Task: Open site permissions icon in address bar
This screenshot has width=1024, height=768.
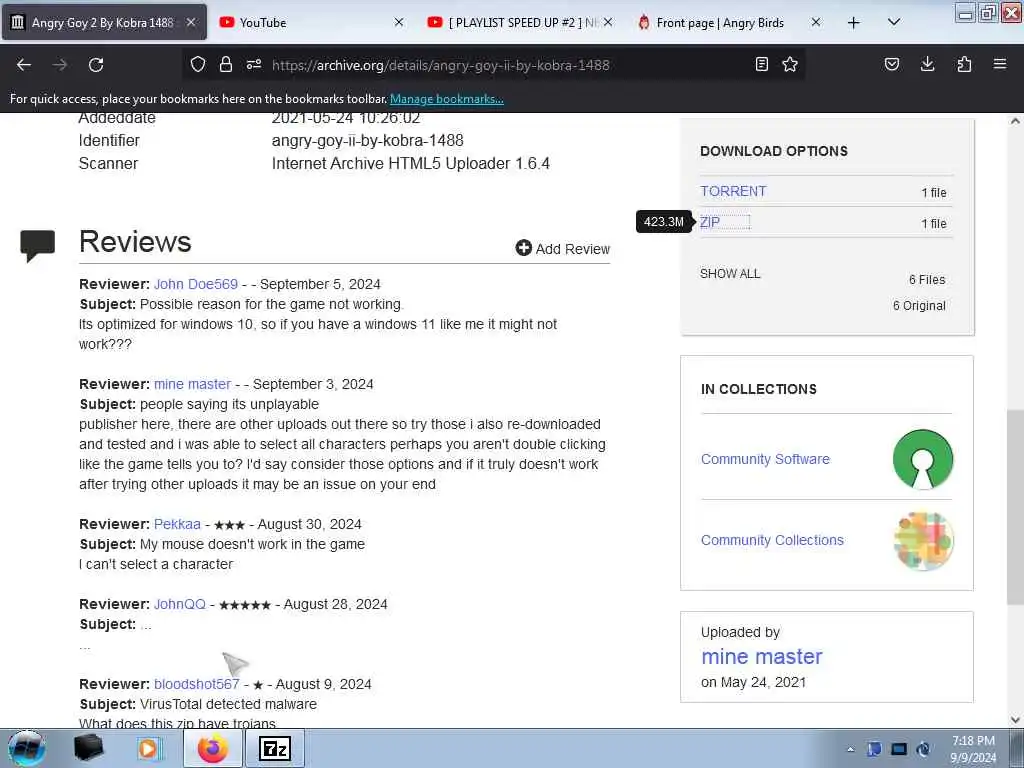Action: coord(254,64)
